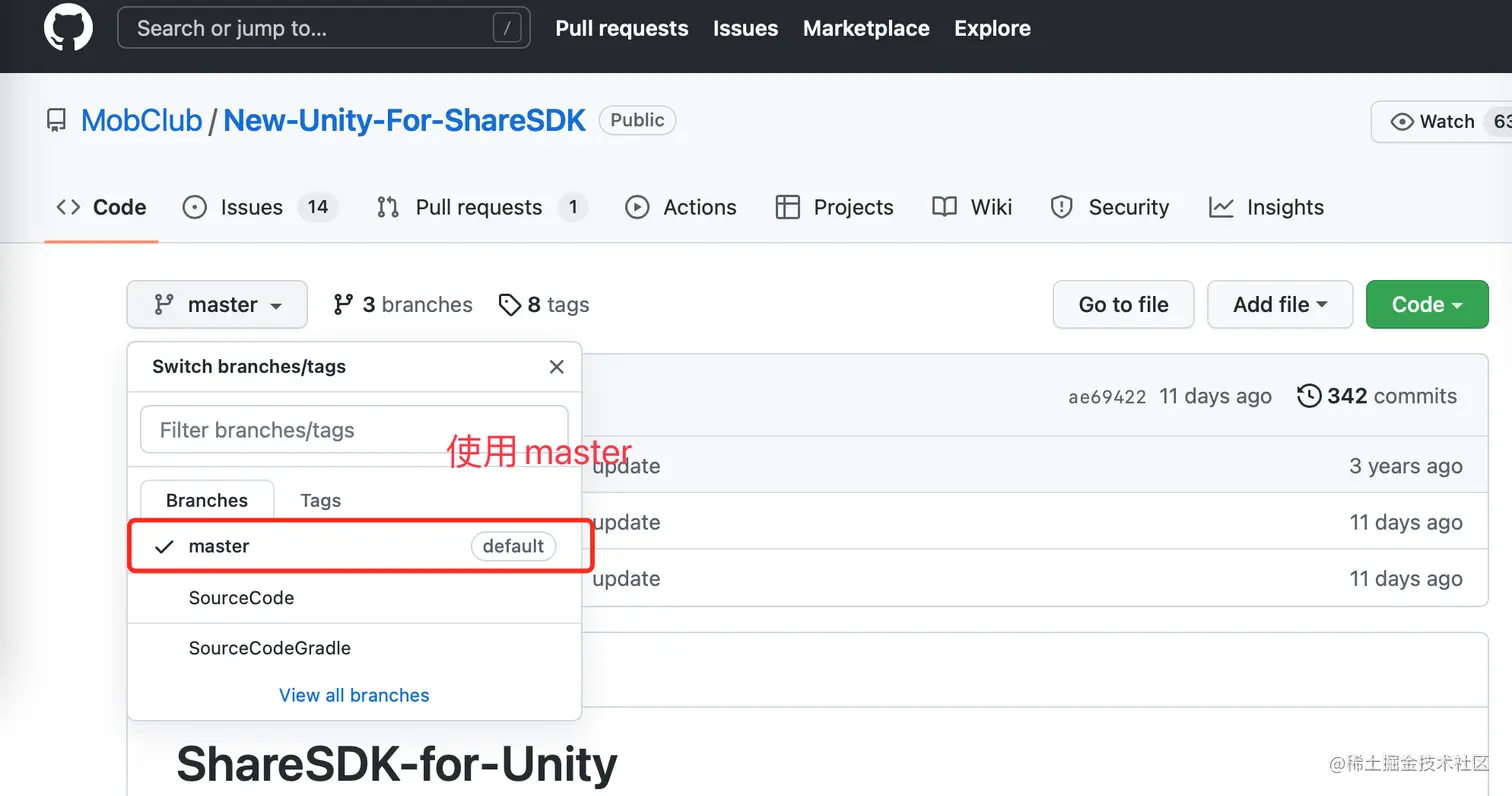Open the 342 commits history
This screenshot has width=1512, height=796.
(x=1377, y=396)
